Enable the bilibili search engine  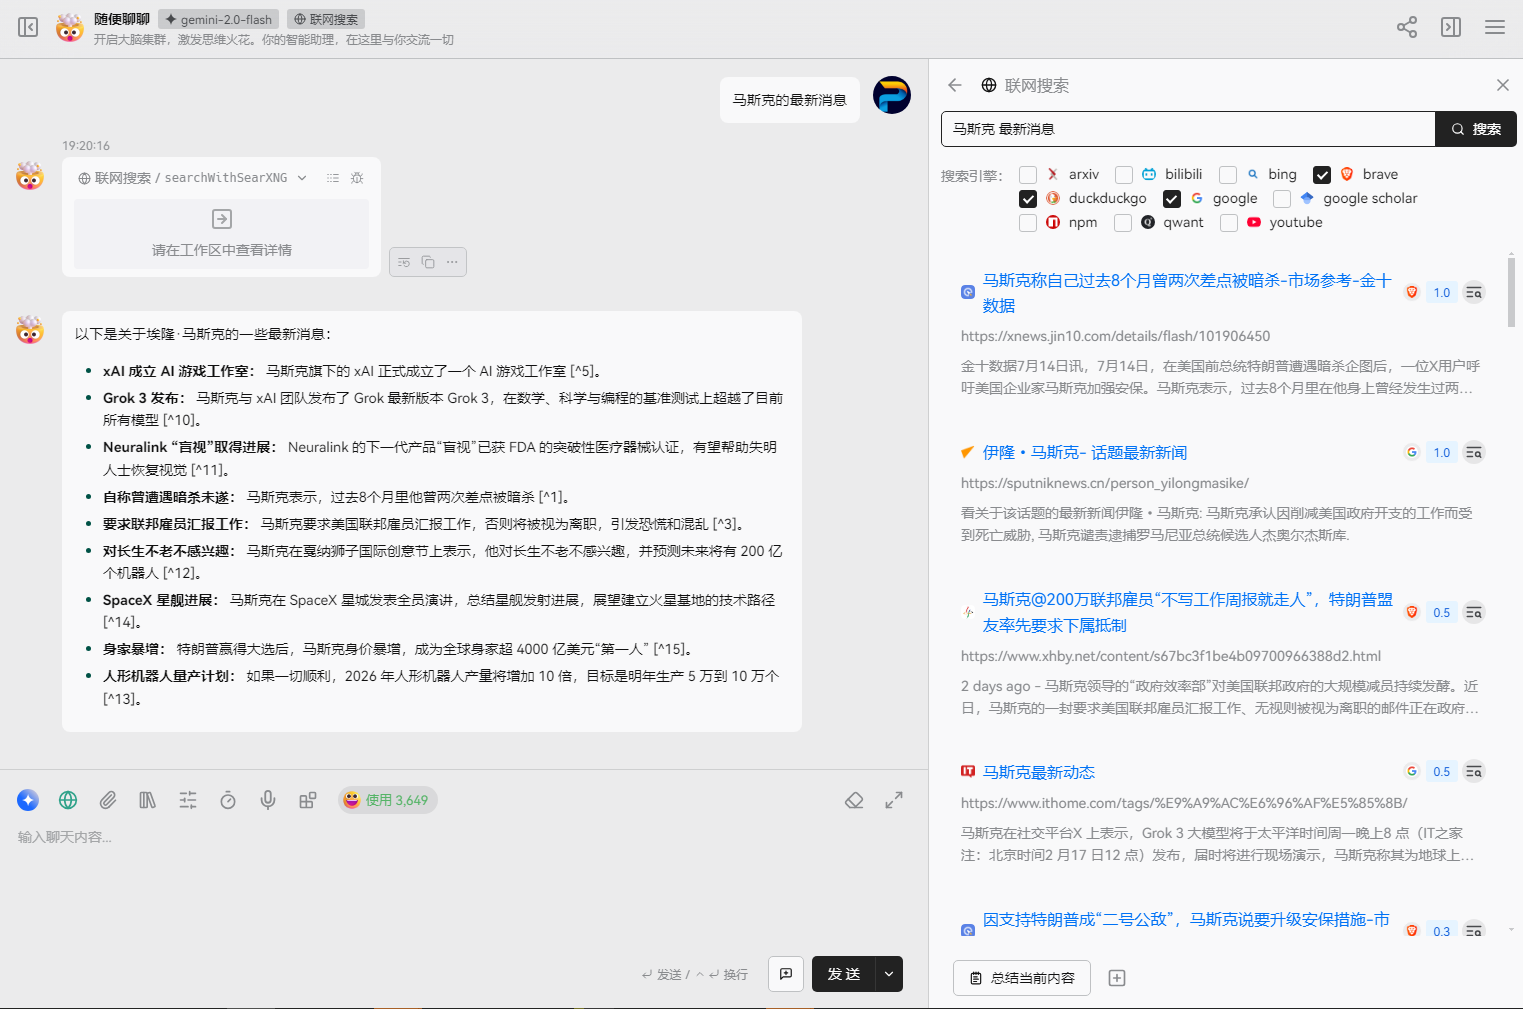coord(1123,174)
